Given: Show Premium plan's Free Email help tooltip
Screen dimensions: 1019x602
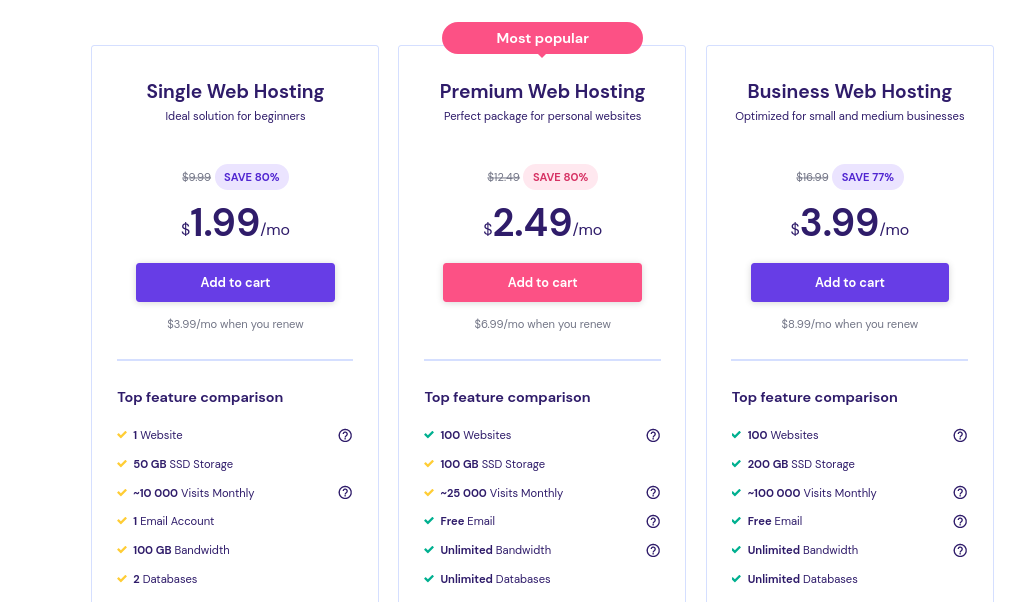Looking at the screenshot, I should pyautogui.click(x=653, y=521).
